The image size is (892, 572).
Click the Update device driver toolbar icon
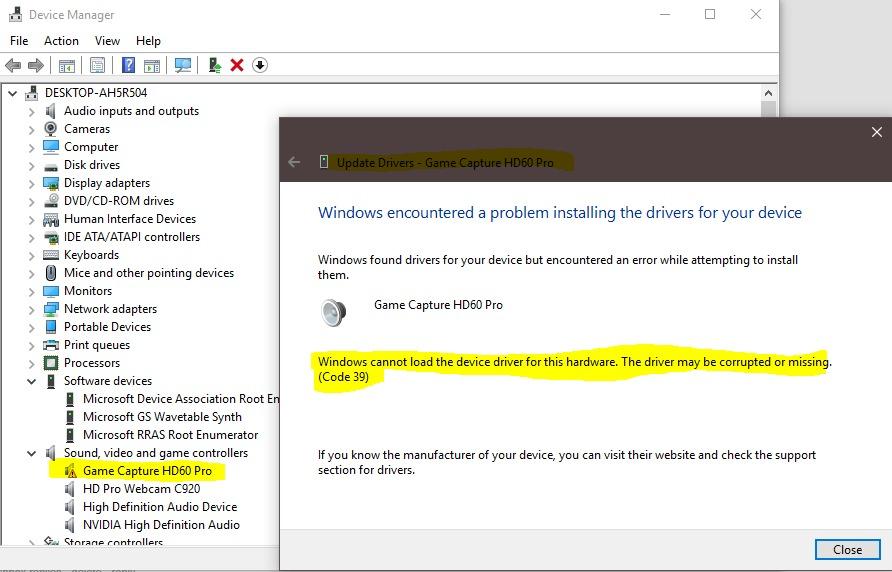click(214, 65)
